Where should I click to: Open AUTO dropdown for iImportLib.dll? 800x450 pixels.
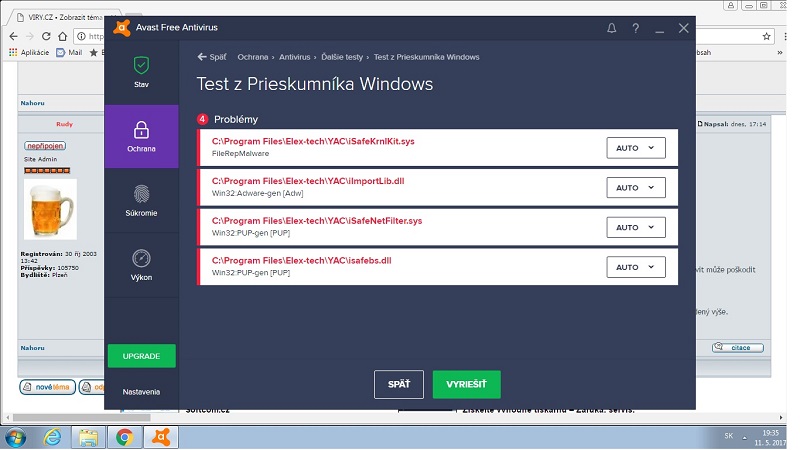pos(635,188)
